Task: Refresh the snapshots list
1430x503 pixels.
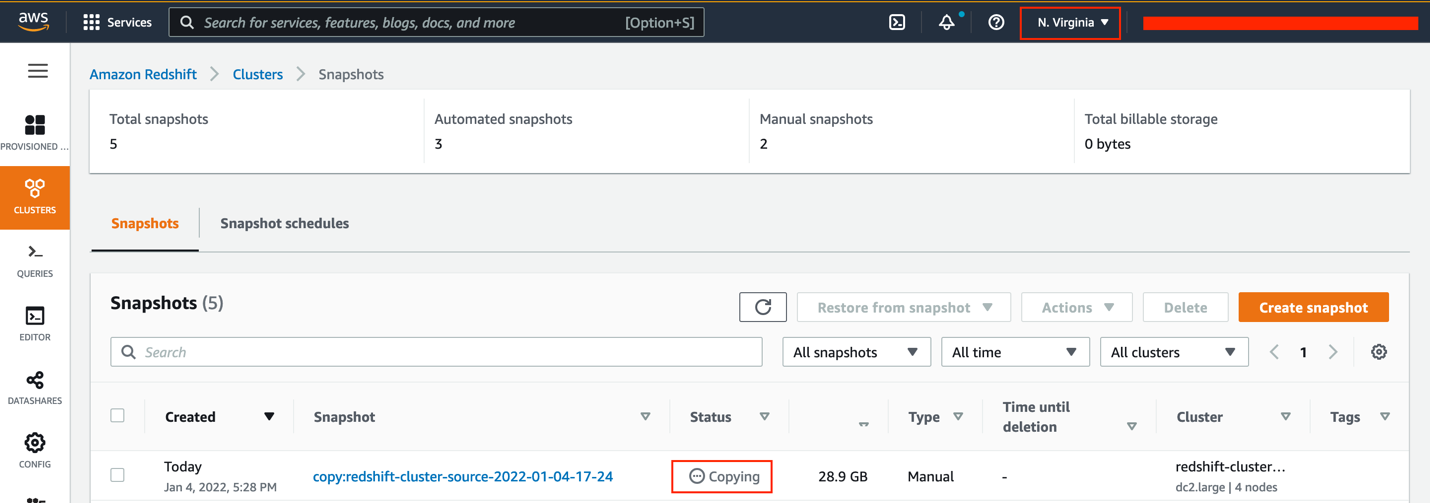Action: (x=763, y=307)
